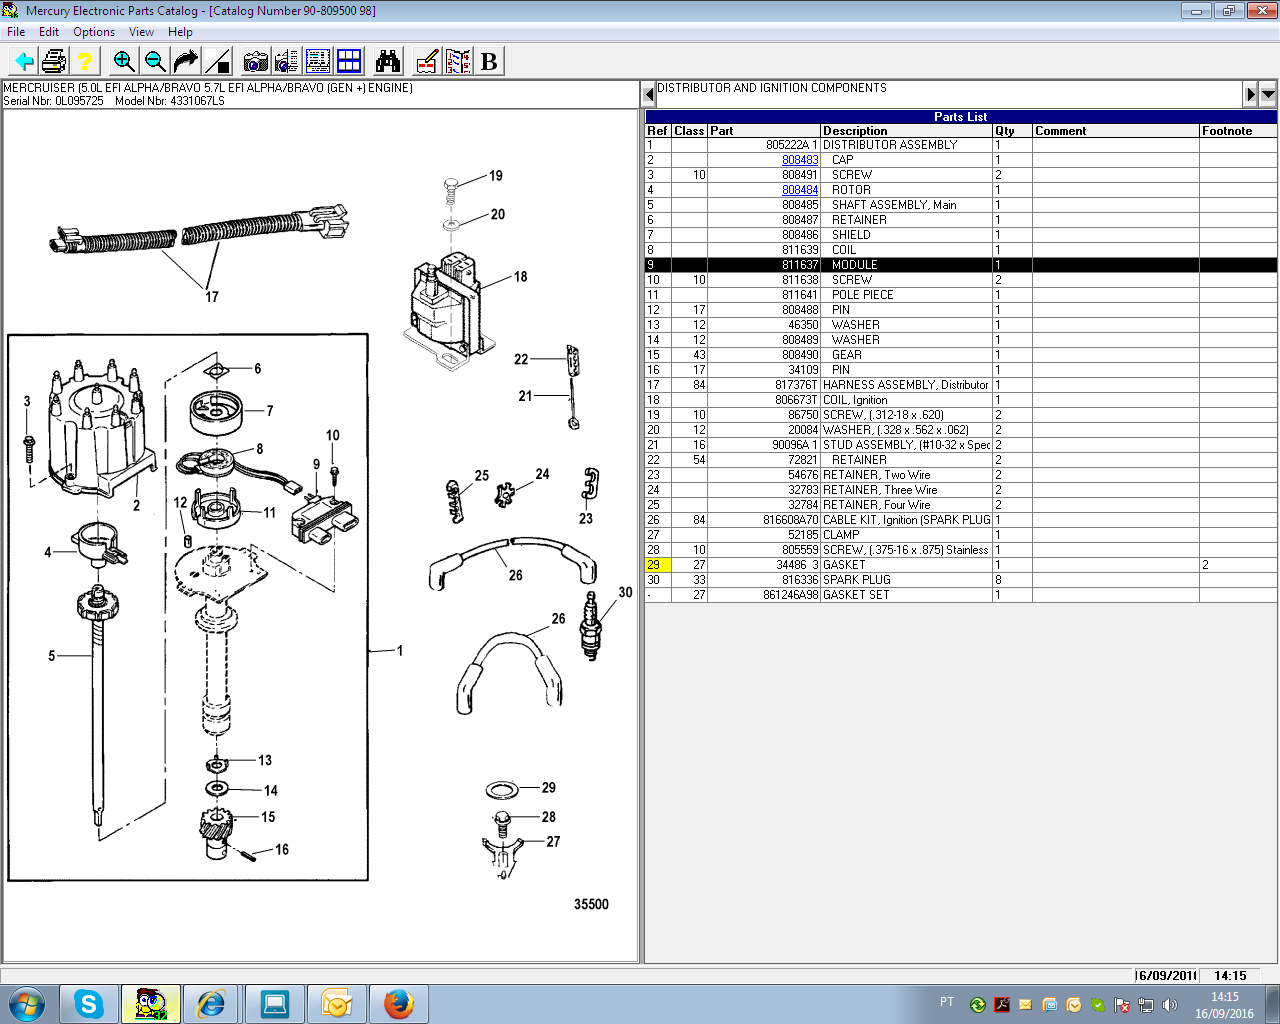This screenshot has height=1024, width=1280.
Task: Open part number link 808484
Action: (800, 190)
